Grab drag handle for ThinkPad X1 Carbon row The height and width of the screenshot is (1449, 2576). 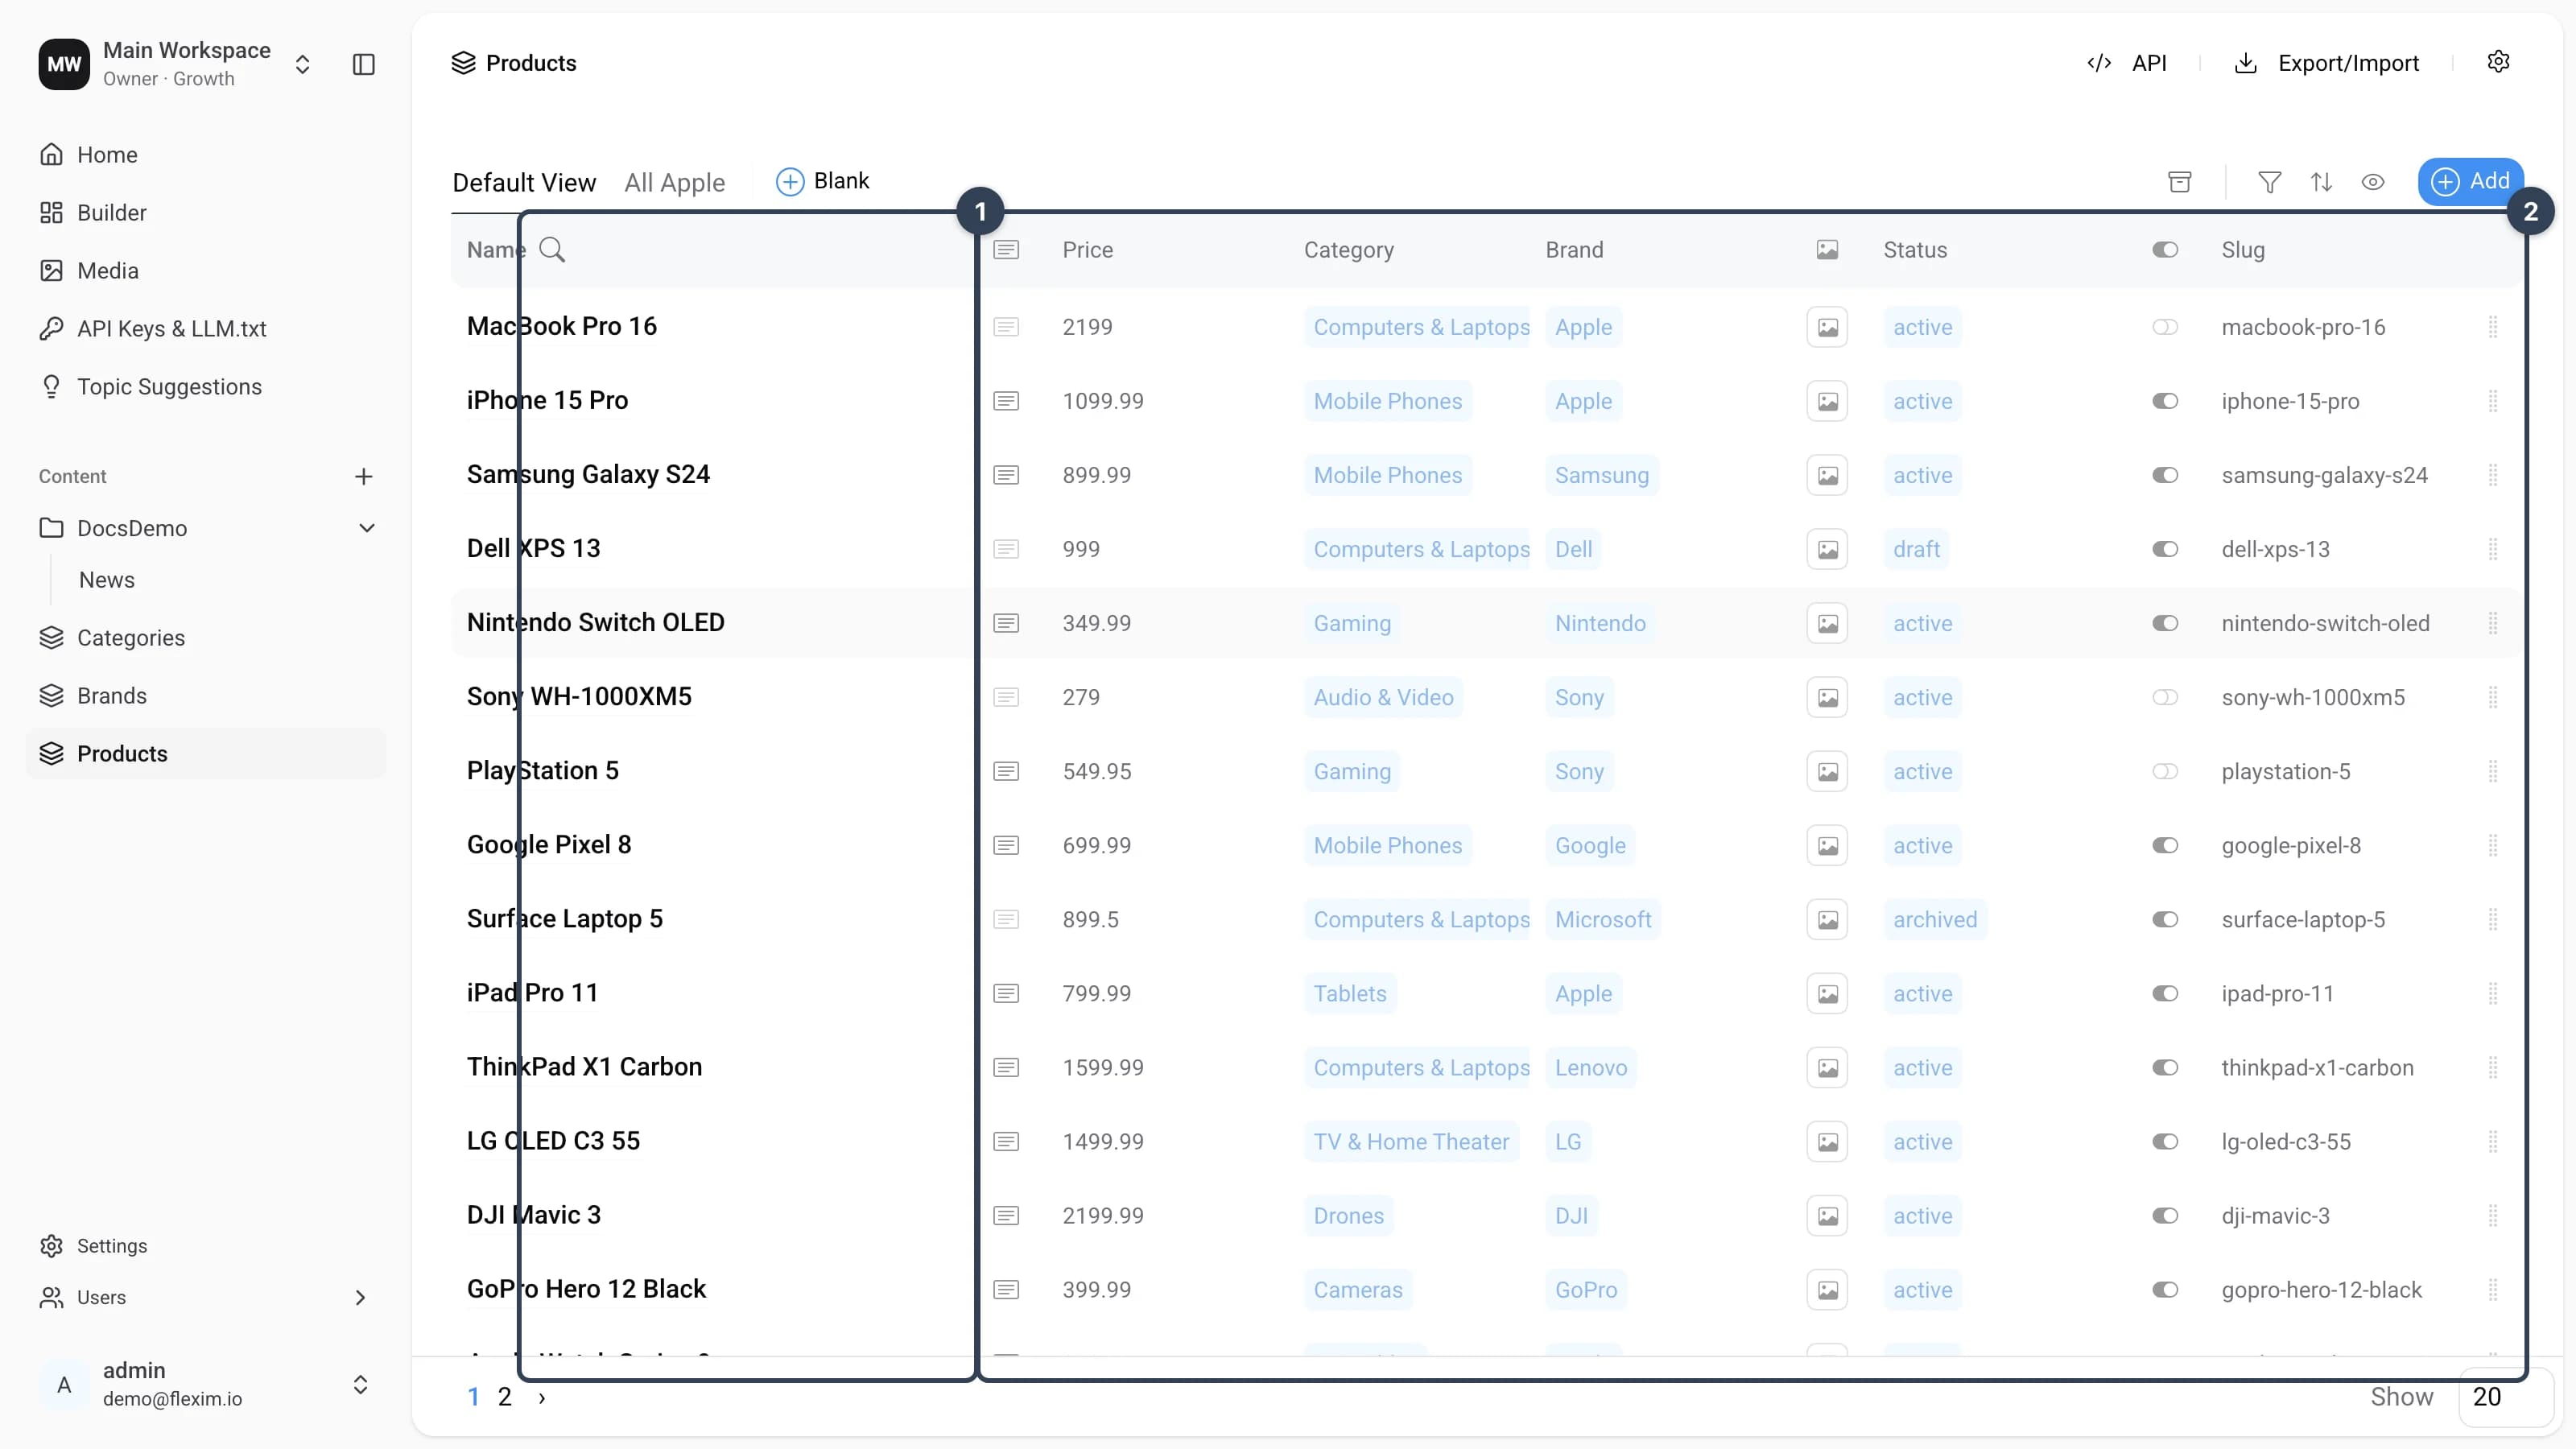click(x=2493, y=1067)
